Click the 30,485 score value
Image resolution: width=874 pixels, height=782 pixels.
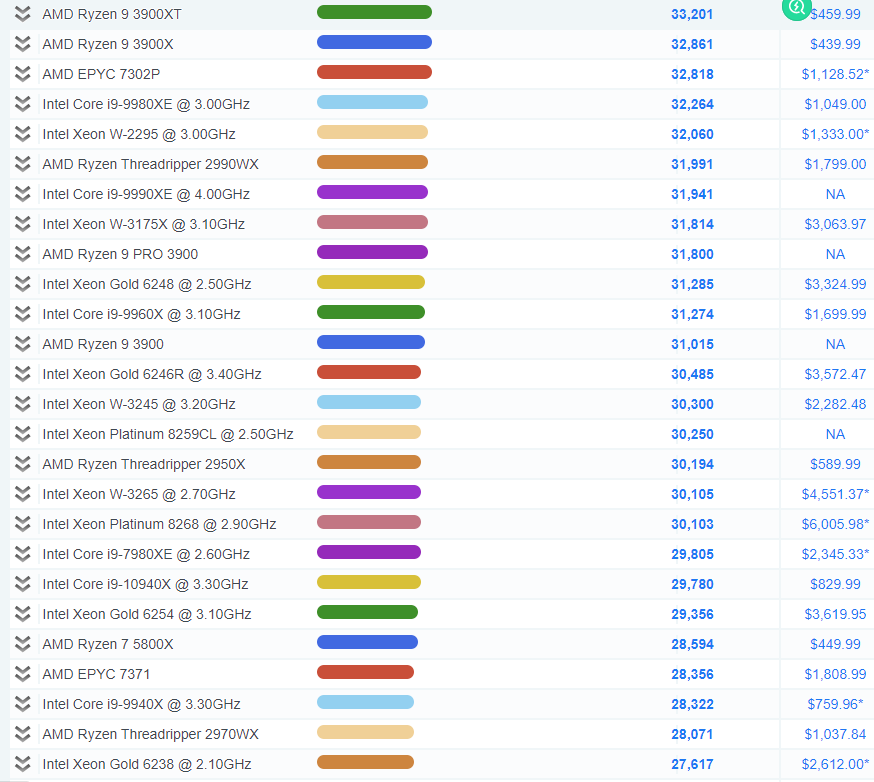[x=692, y=374]
